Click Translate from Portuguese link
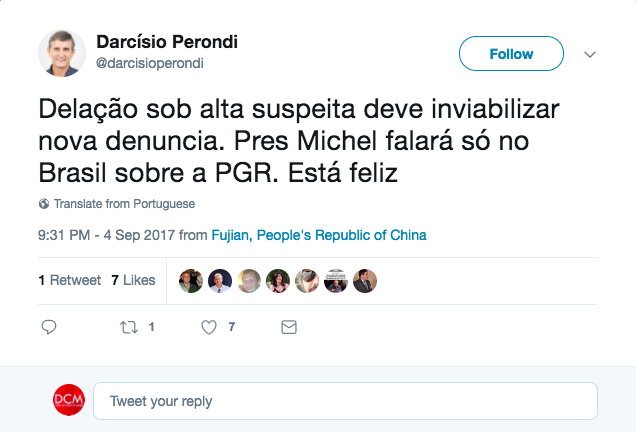636x432 pixels. point(124,204)
